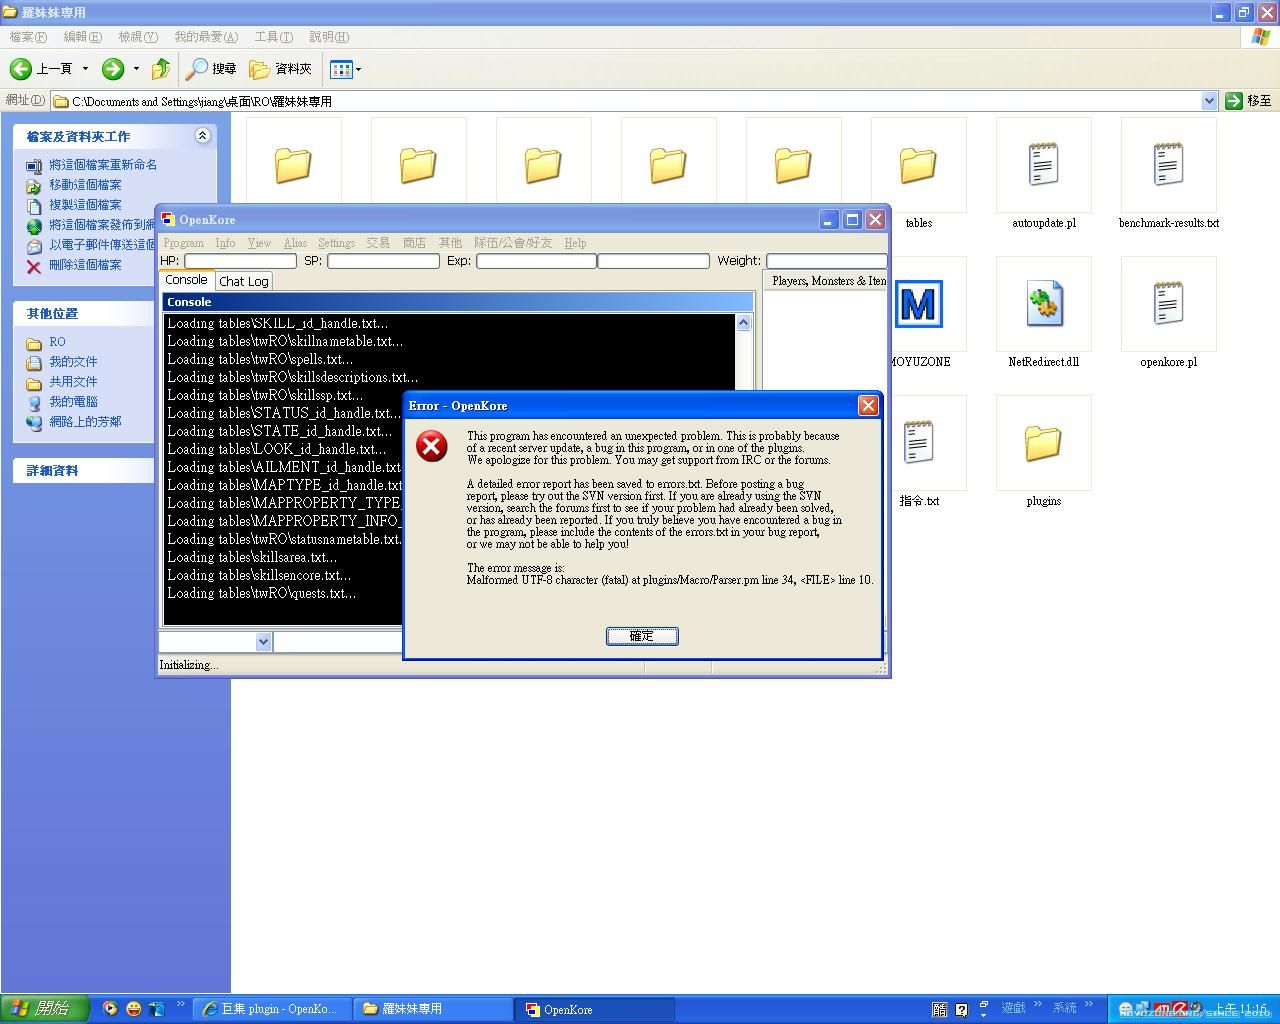Go up one folder level icon
The image size is (1280, 1024).
tap(160, 69)
